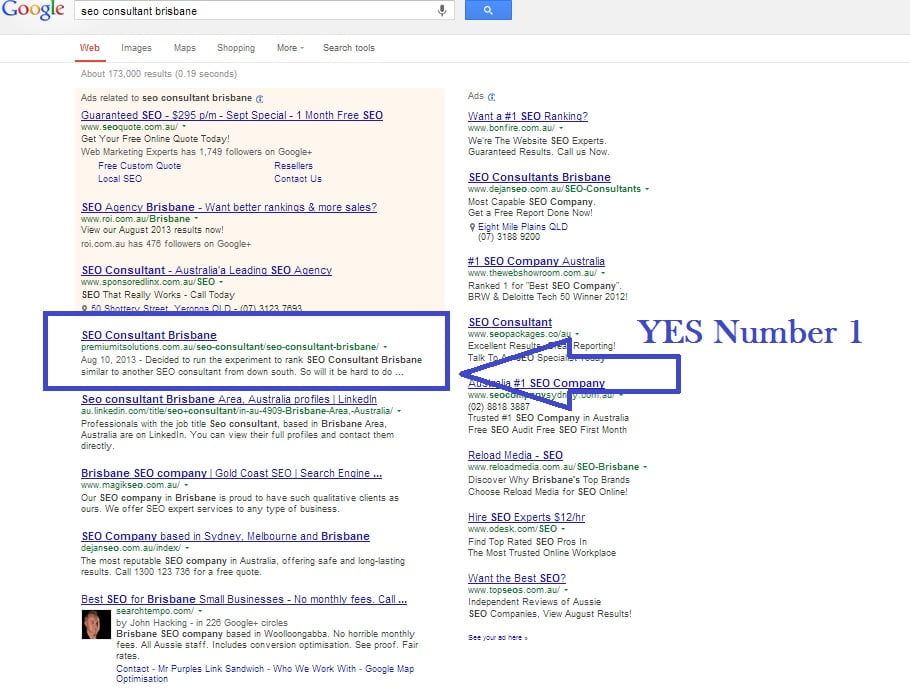
Task: Switch to the Images tab
Action: 136,48
